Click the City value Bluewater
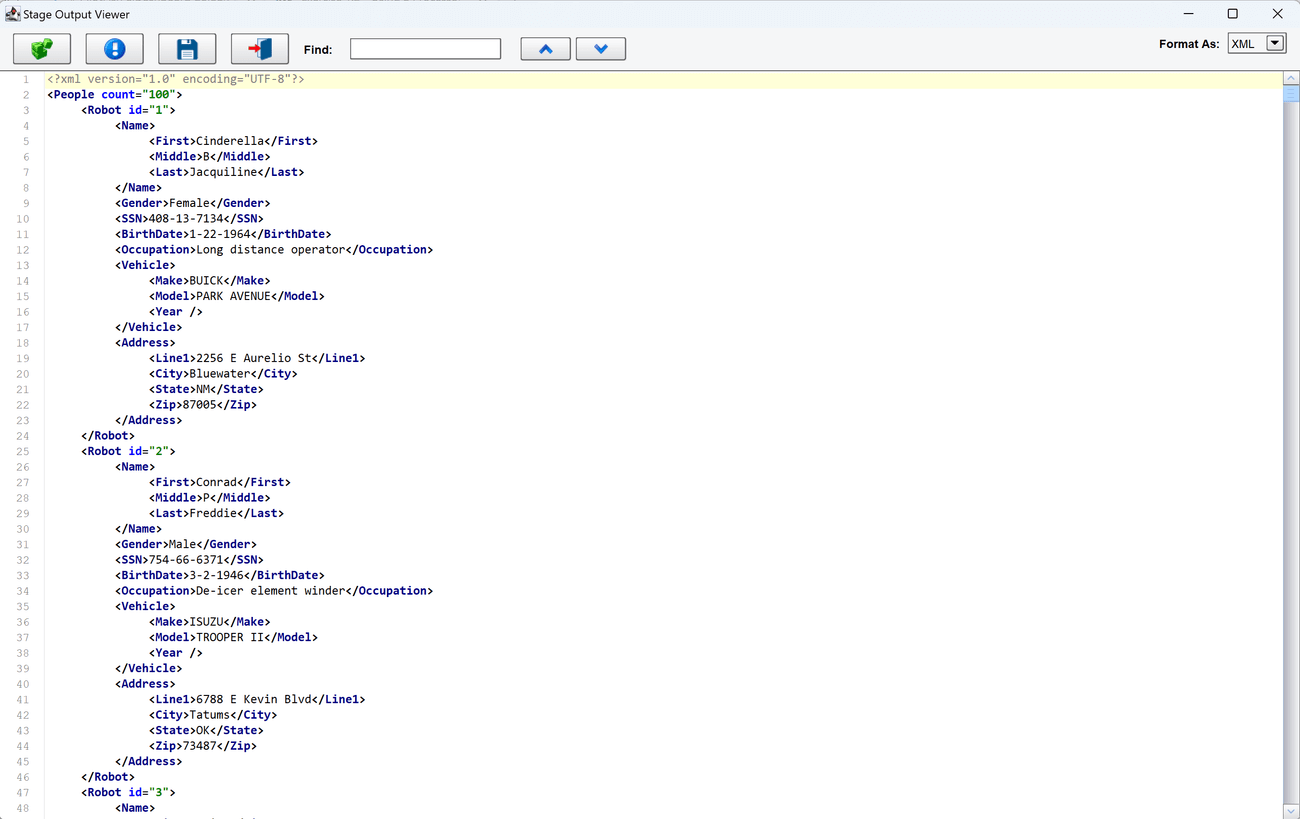The width and height of the screenshot is (1300, 819). click(x=220, y=374)
